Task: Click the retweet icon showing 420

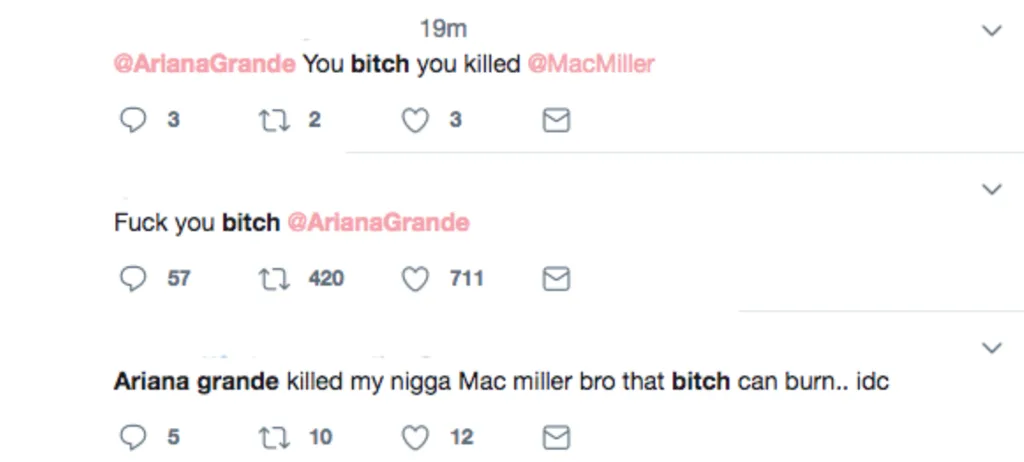Action: tap(274, 279)
